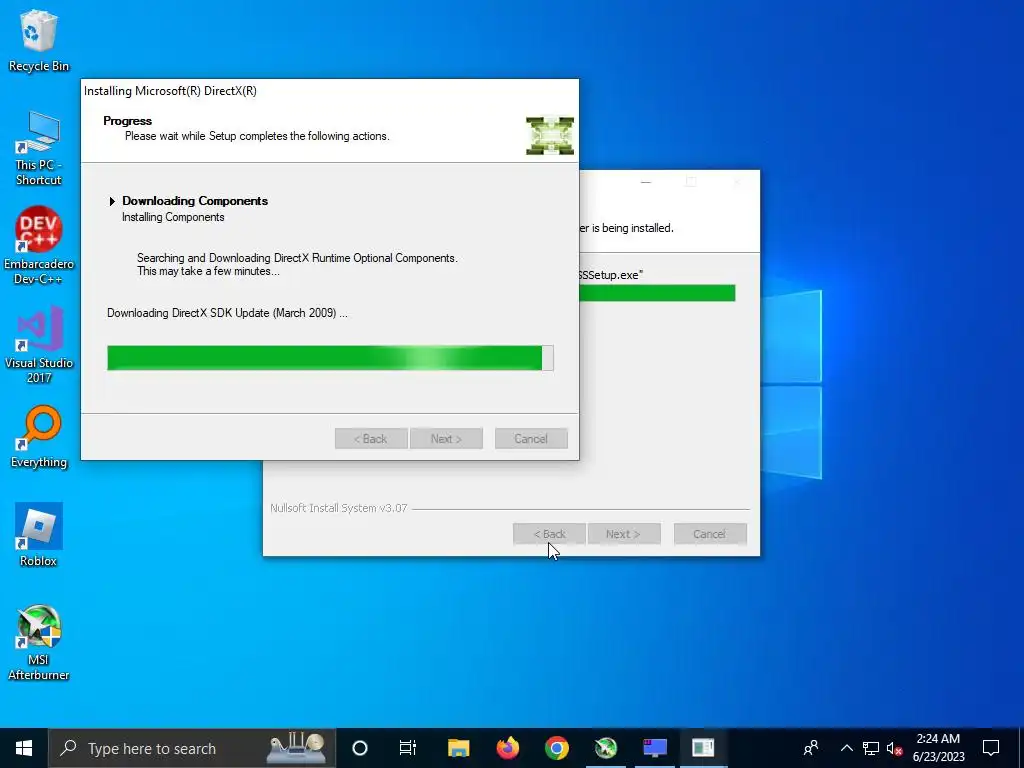Click the 'Installing Microsoft(R) DirectX(R)' title bar
This screenshot has height=768, width=1024.
330,91
